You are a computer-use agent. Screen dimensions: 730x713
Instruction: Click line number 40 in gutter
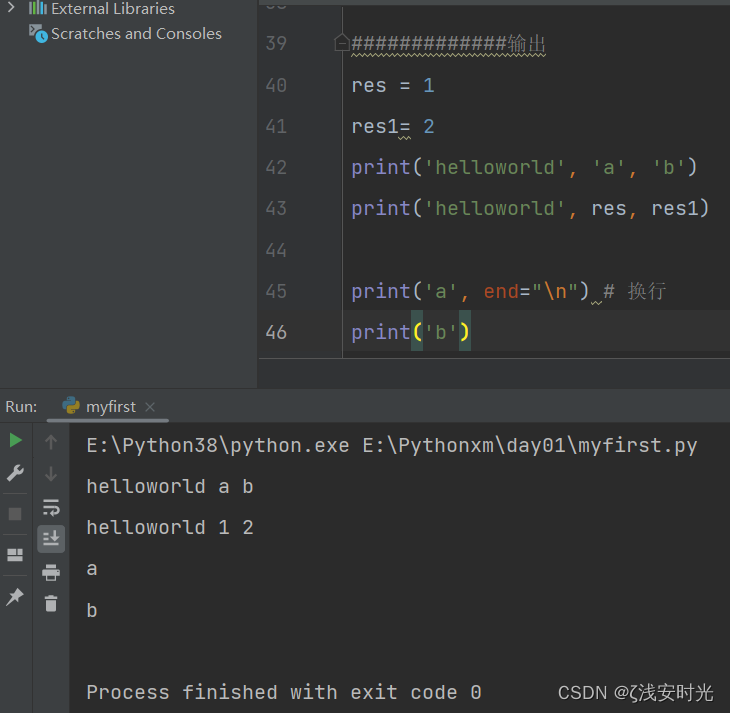[x=276, y=86]
